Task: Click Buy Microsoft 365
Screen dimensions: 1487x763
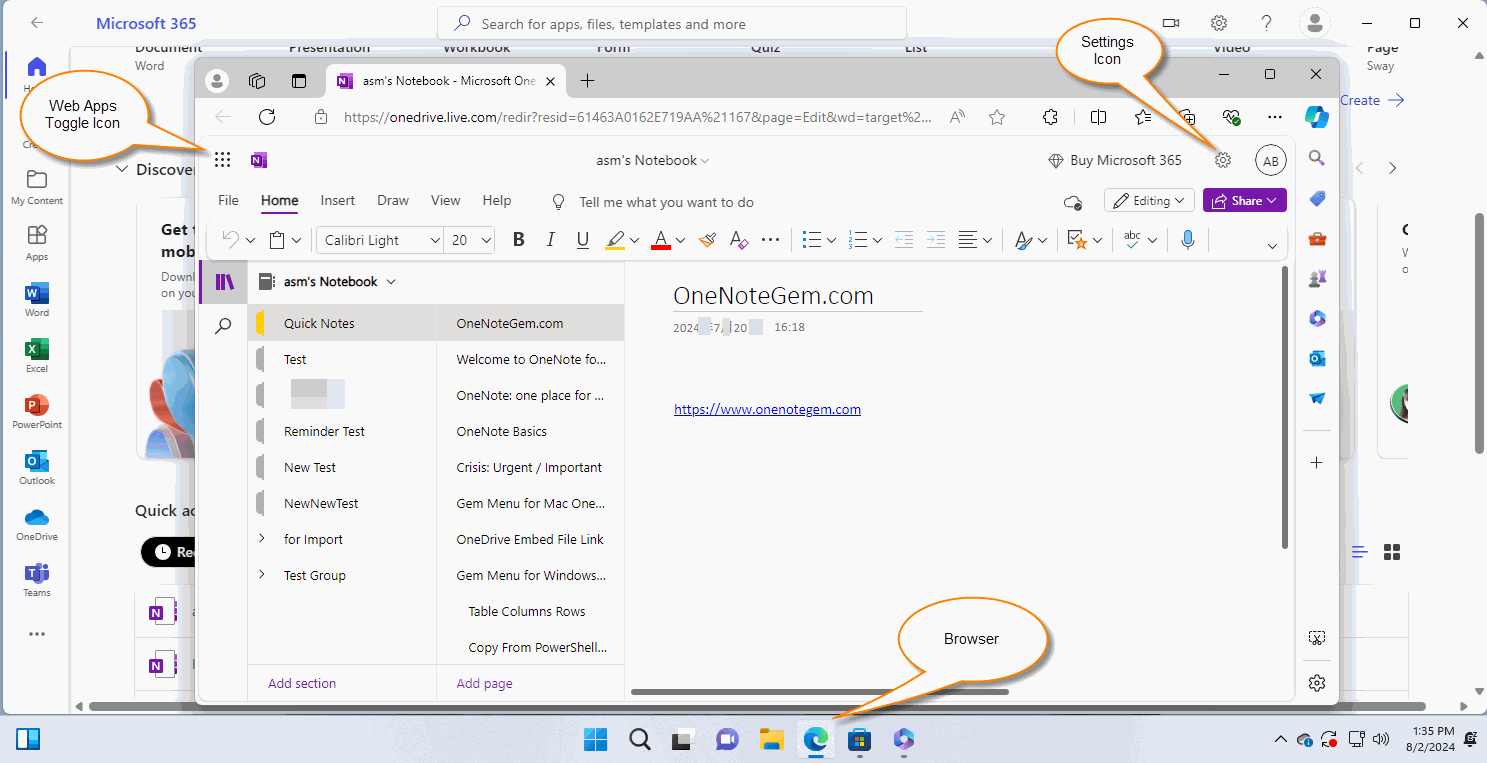Action: pos(1114,160)
